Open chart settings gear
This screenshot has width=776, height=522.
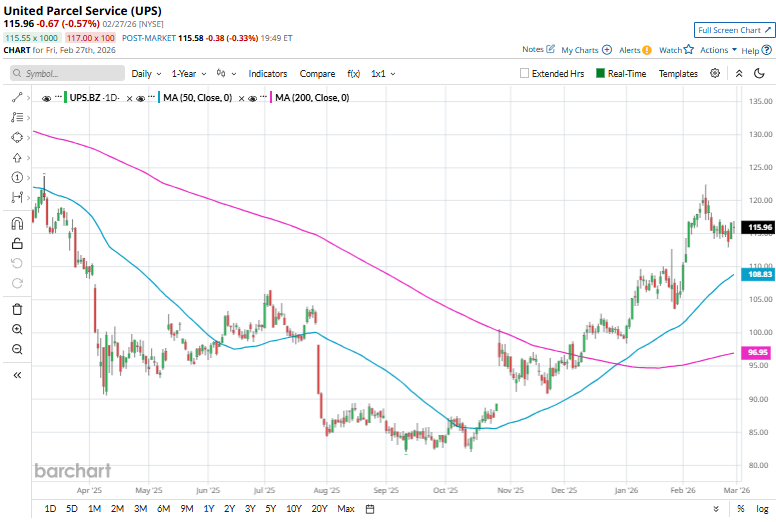click(x=715, y=73)
